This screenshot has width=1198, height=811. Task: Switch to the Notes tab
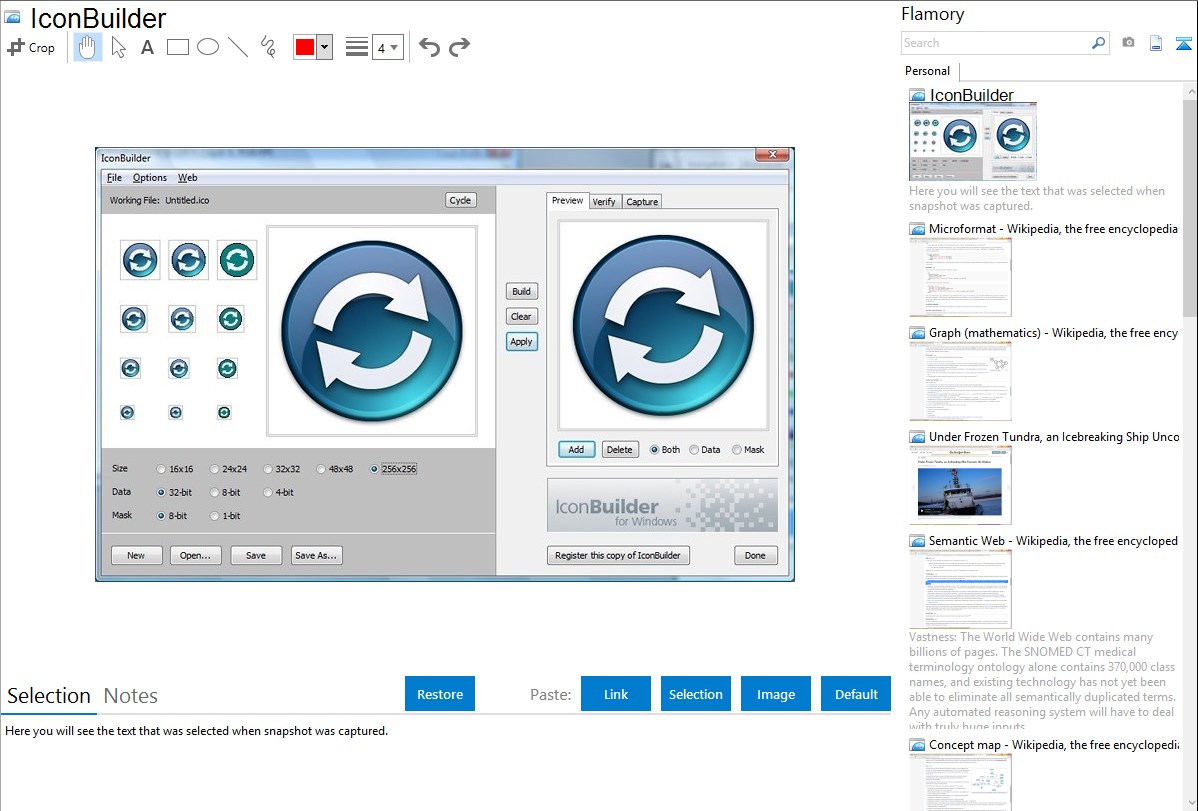(131, 696)
